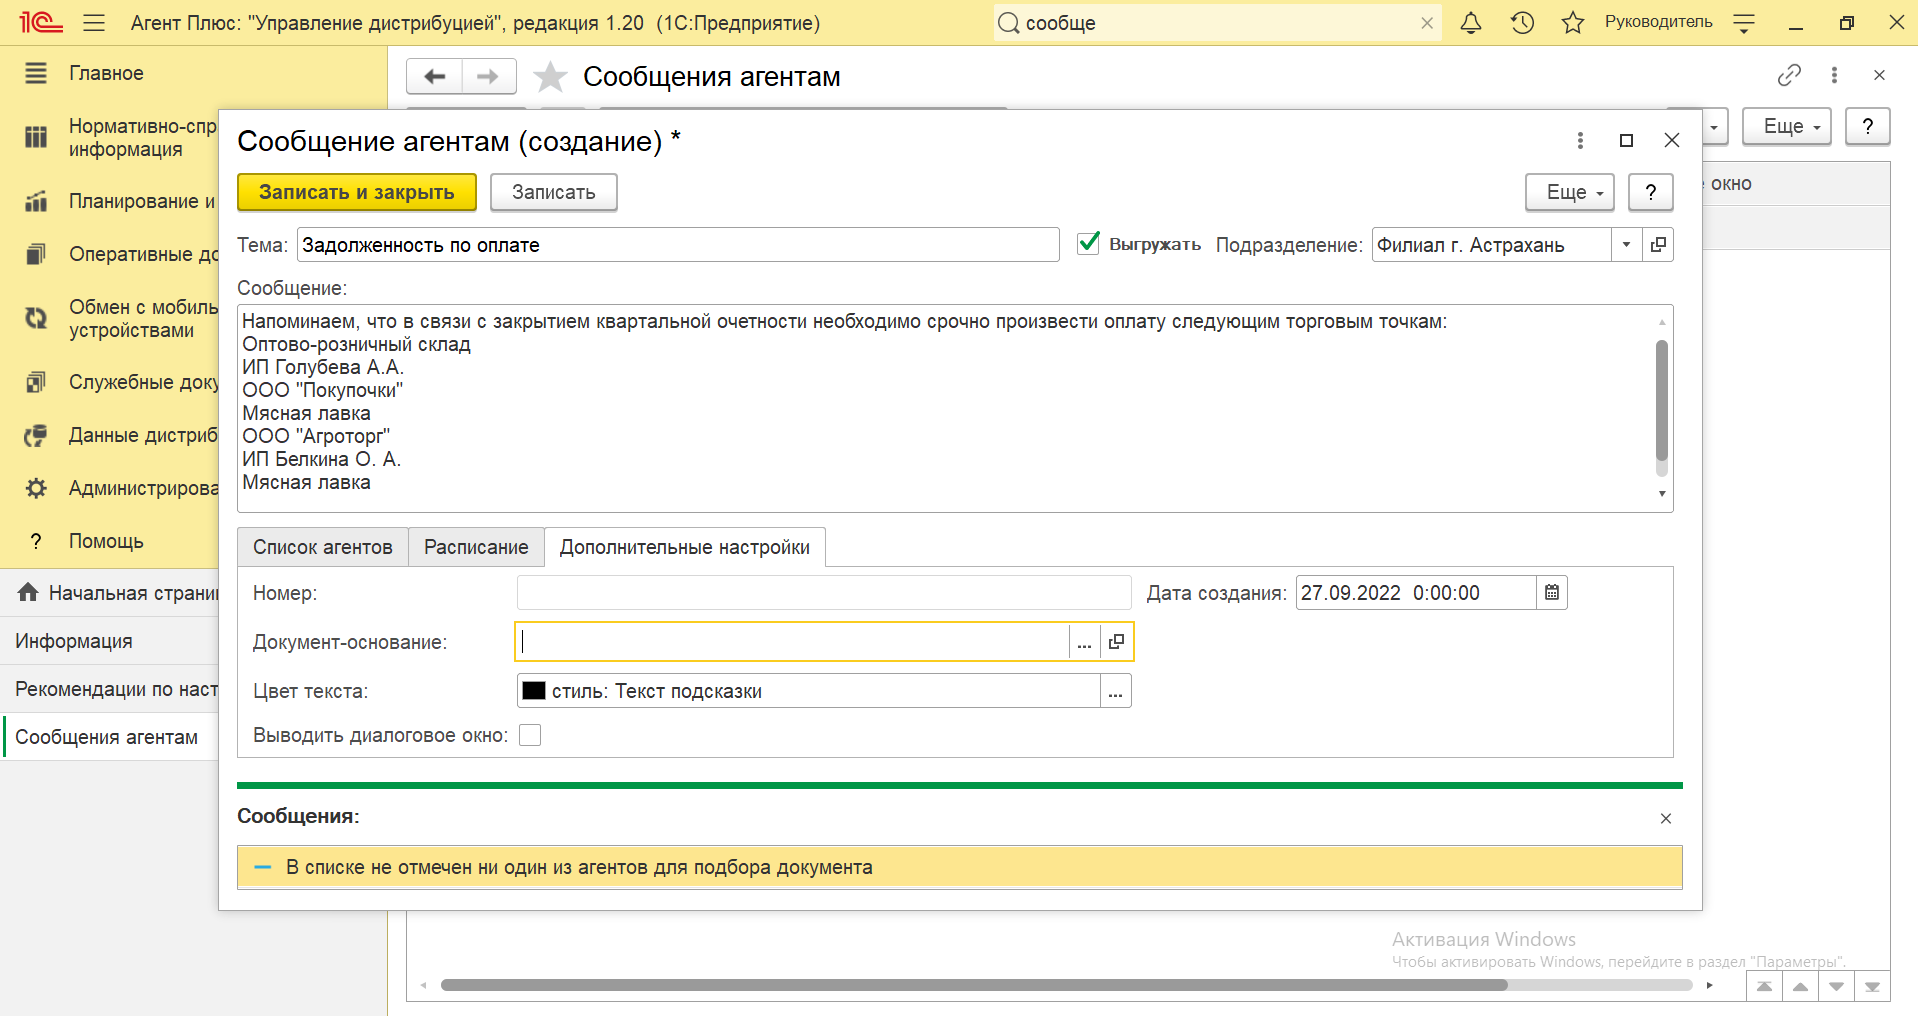Image resolution: width=1918 pixels, height=1016 pixels.
Task: Close the Сообщения messages panel
Action: tap(1666, 818)
